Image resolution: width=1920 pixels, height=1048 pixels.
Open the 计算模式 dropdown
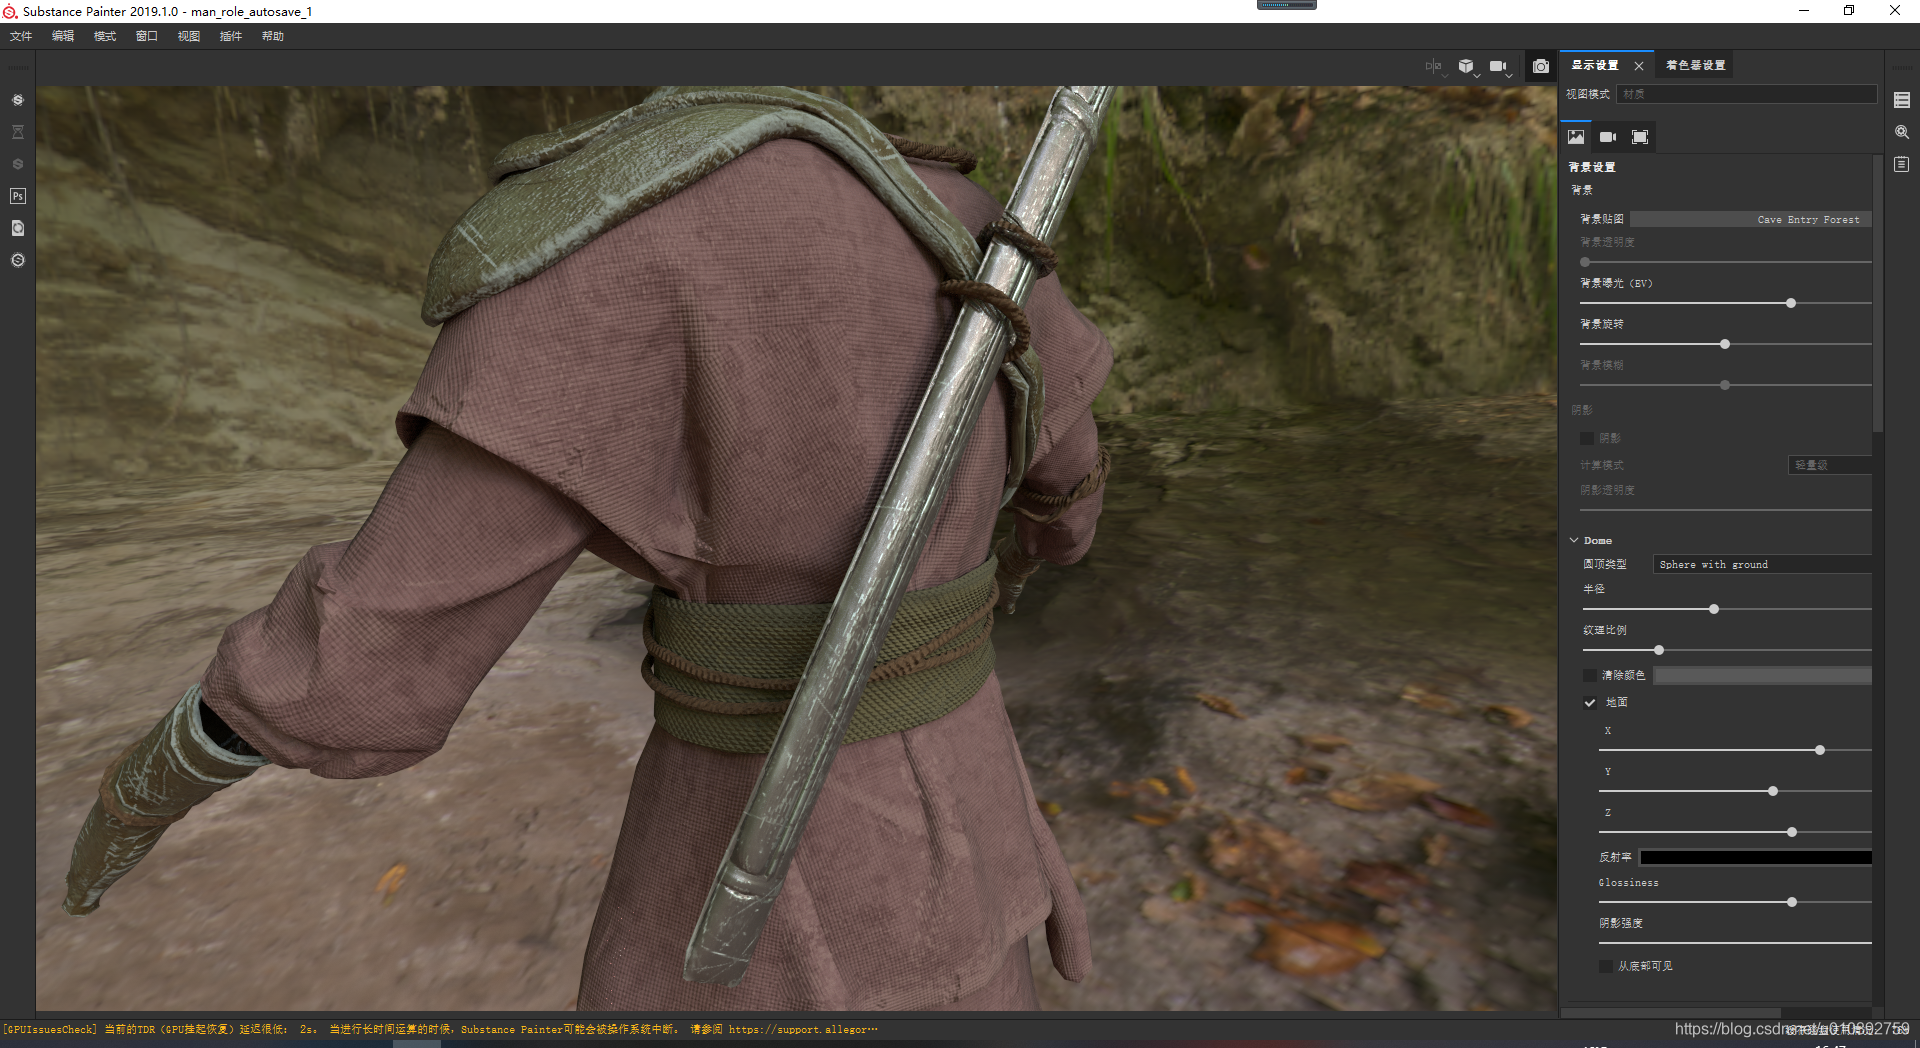(x=1829, y=465)
